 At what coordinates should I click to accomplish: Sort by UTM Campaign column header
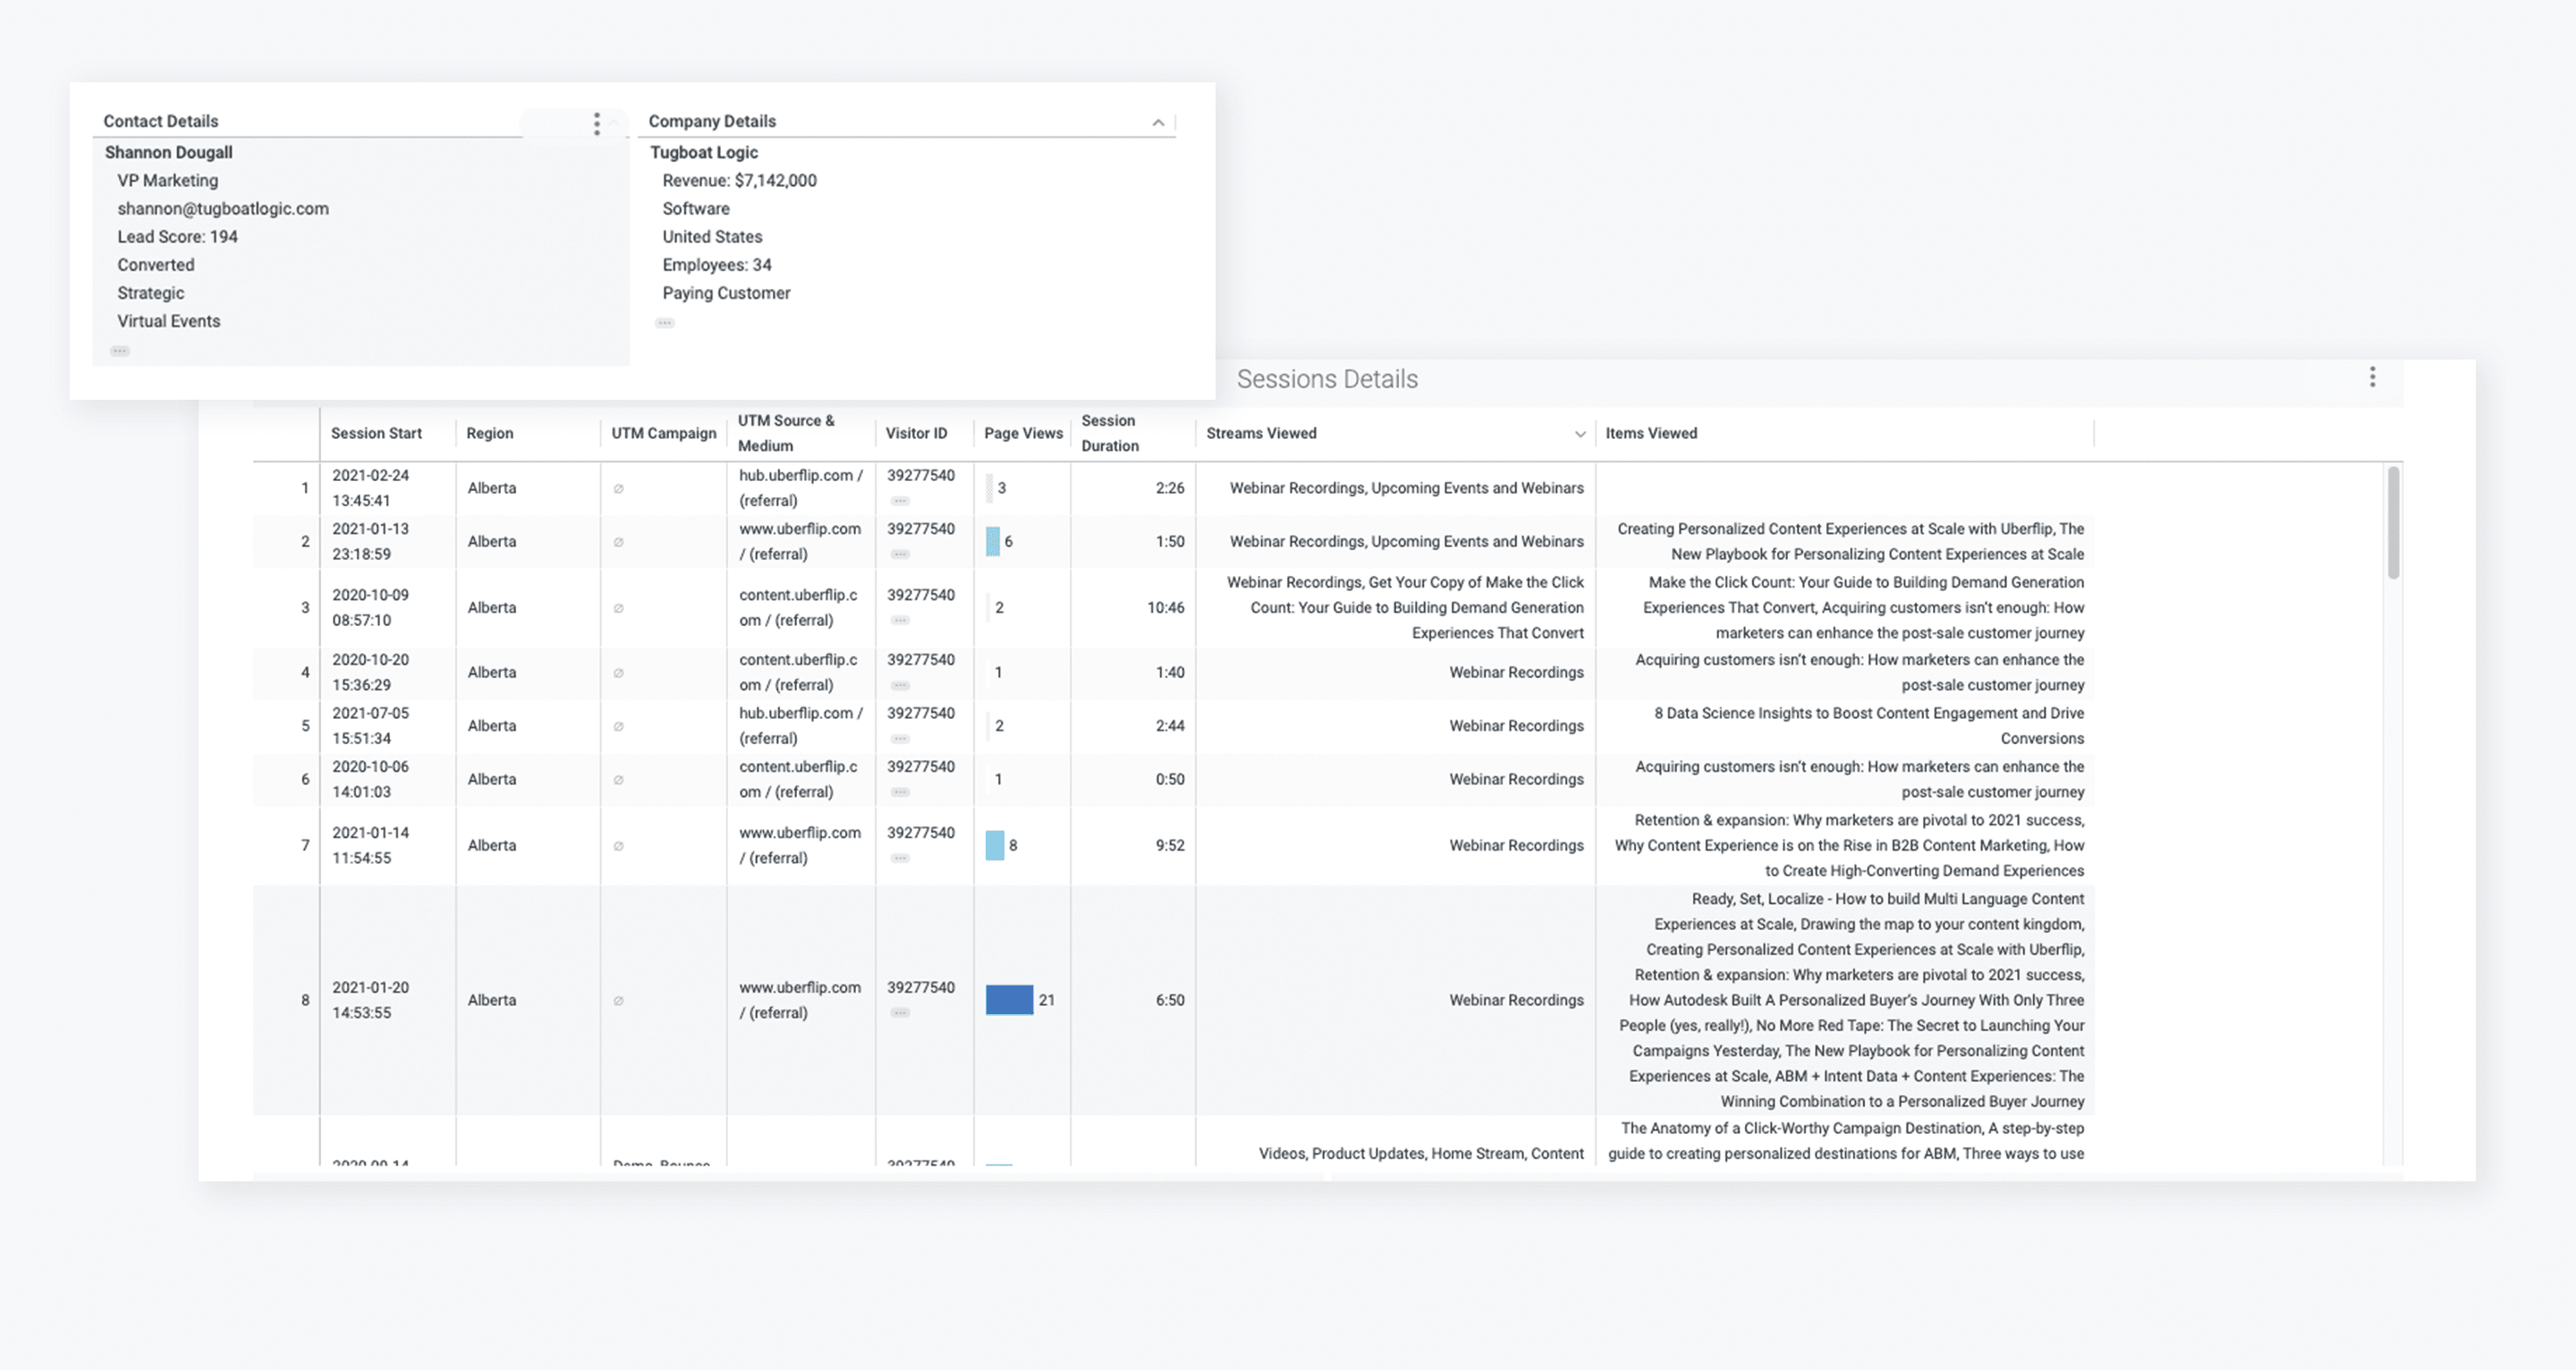click(x=664, y=433)
